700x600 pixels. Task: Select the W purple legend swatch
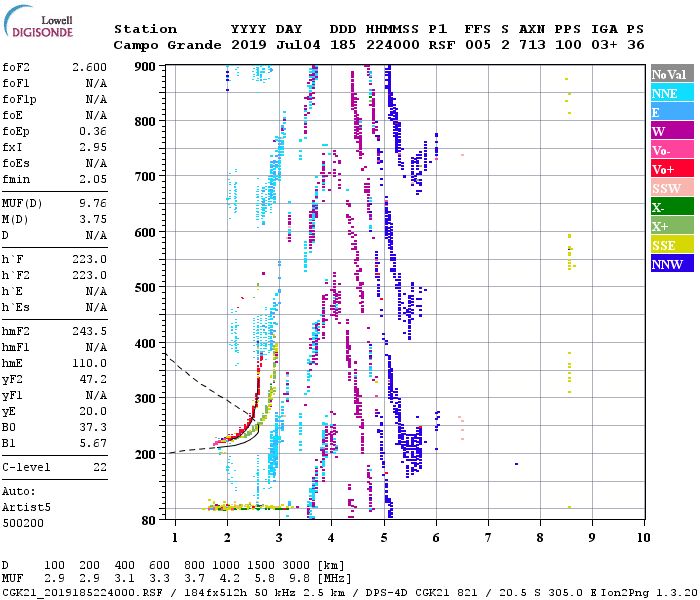672,131
